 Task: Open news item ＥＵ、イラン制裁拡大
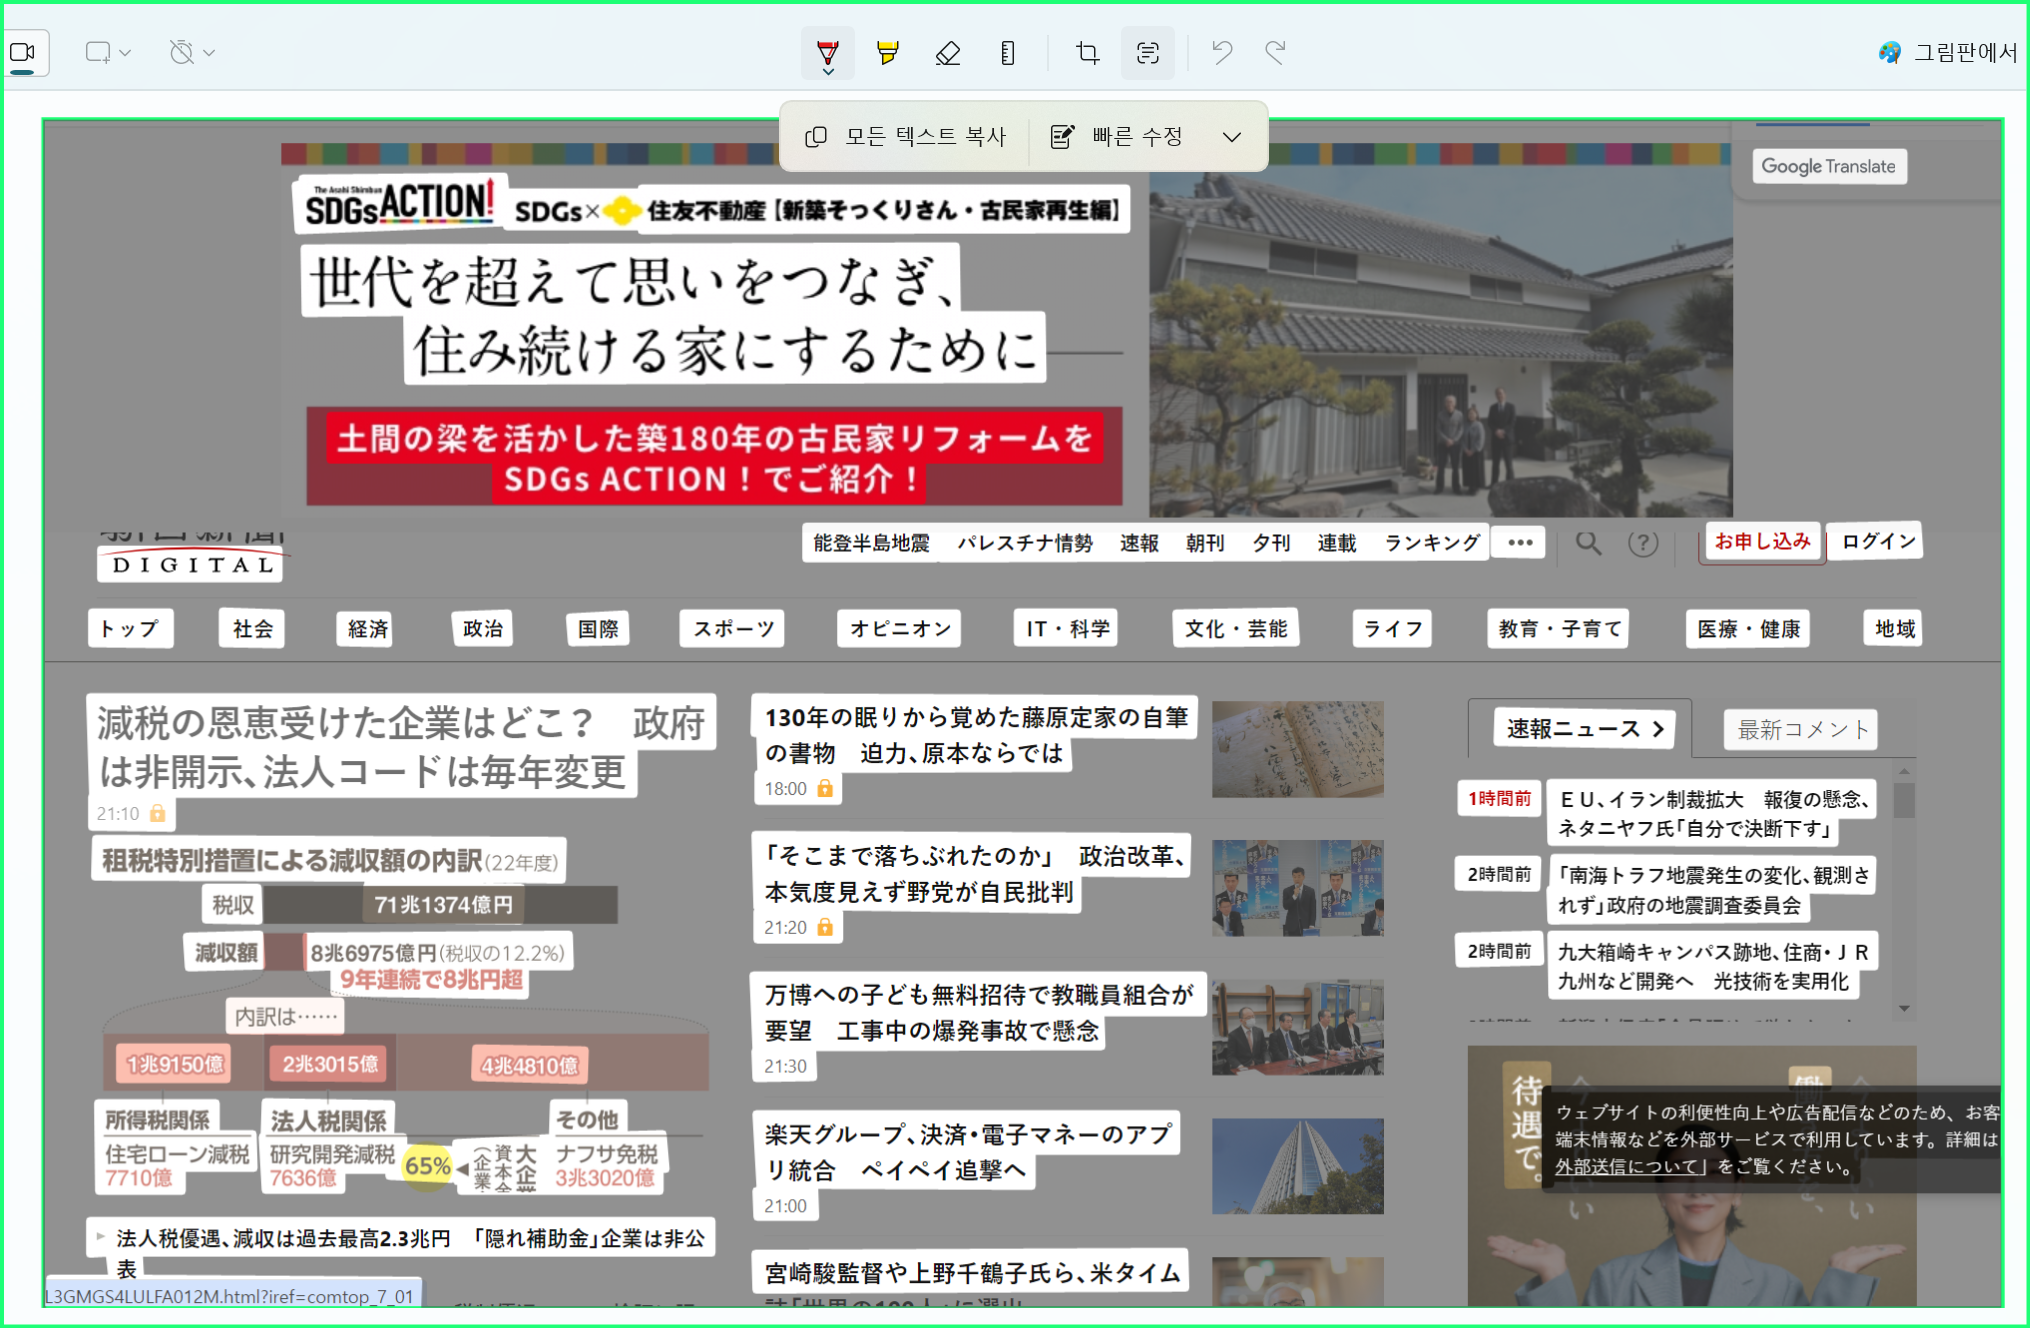1712,813
